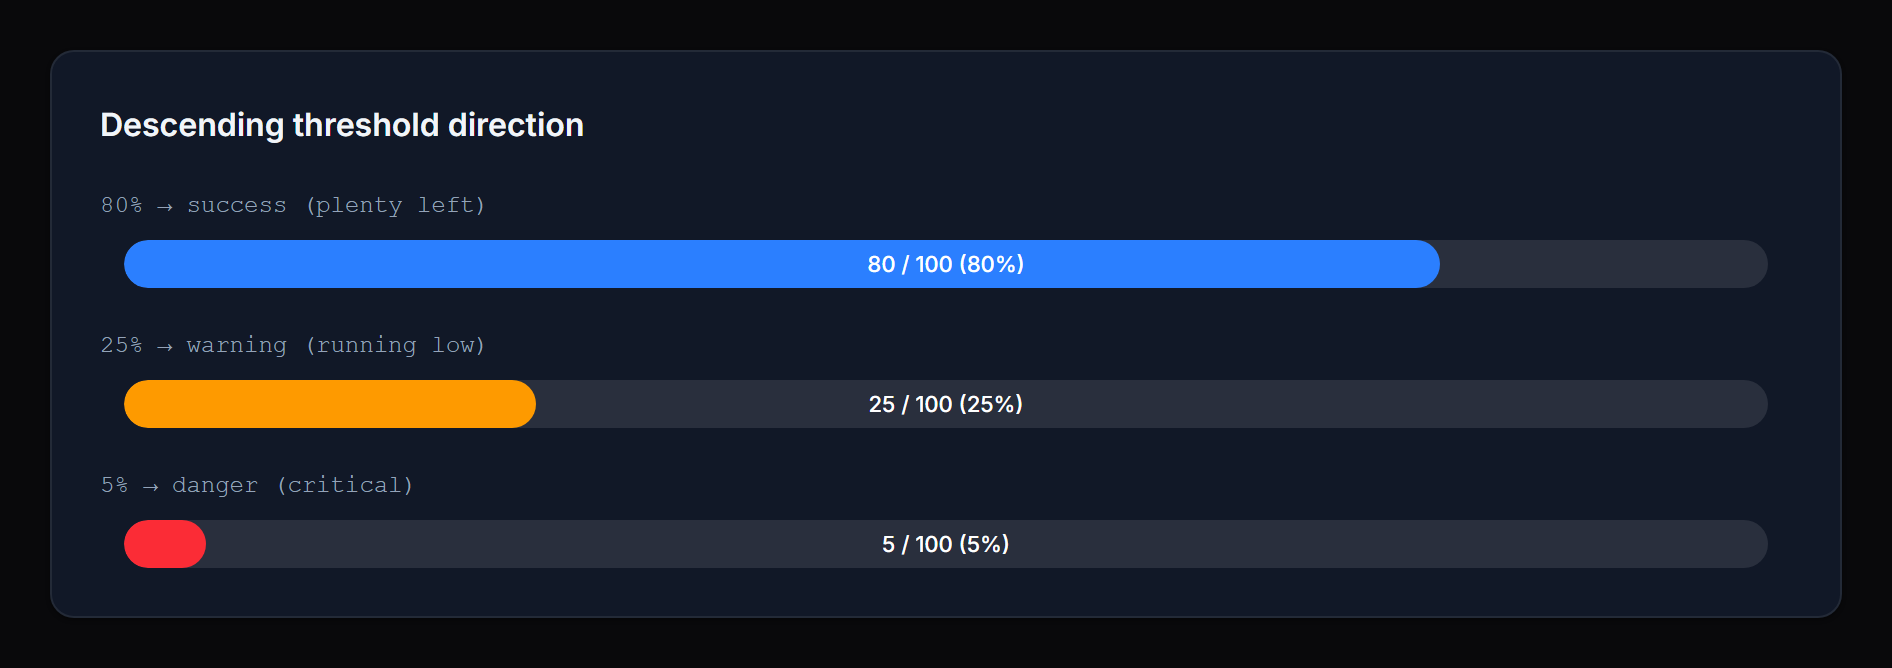Click the "(running low)" caption text

pos(396,345)
